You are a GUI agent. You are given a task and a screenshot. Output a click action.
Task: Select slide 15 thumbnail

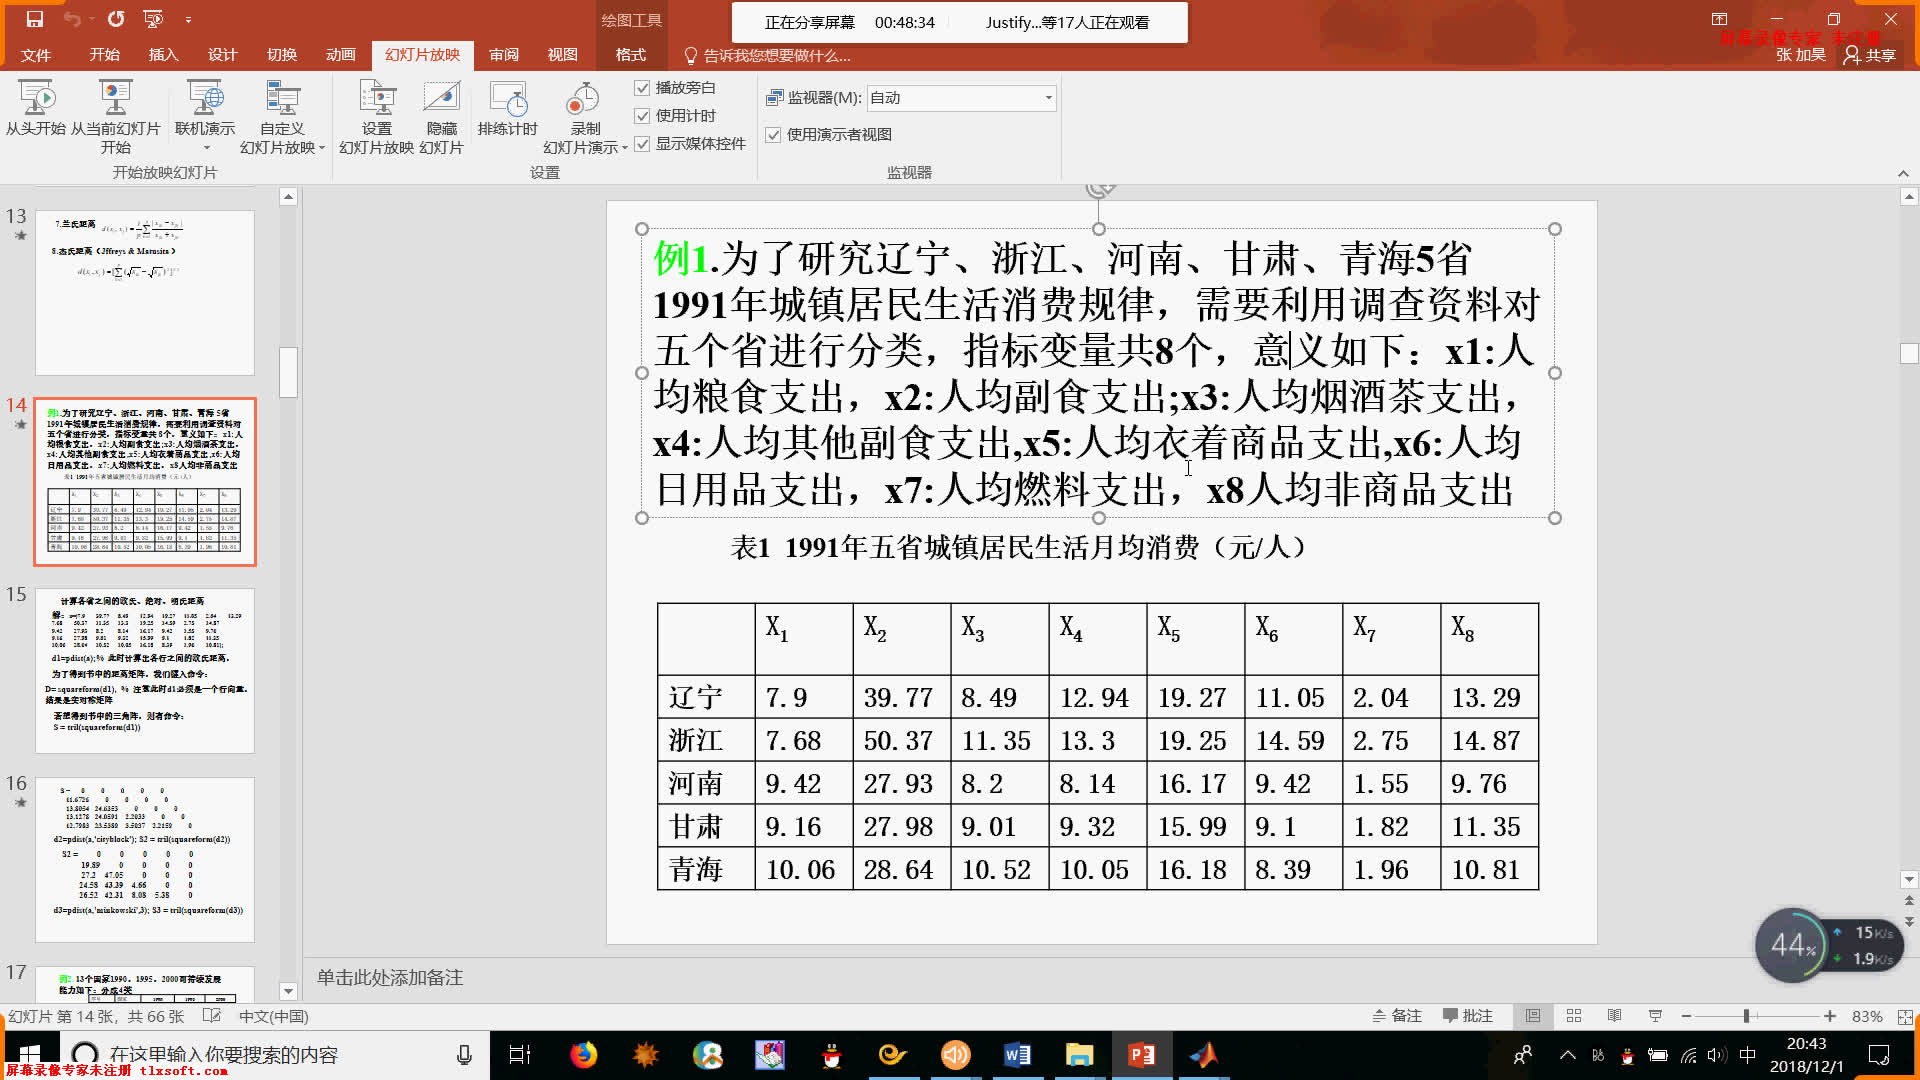click(x=145, y=670)
